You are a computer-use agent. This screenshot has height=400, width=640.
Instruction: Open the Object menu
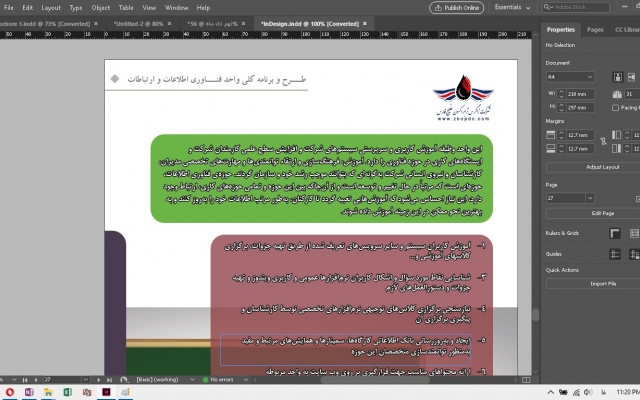point(101,7)
